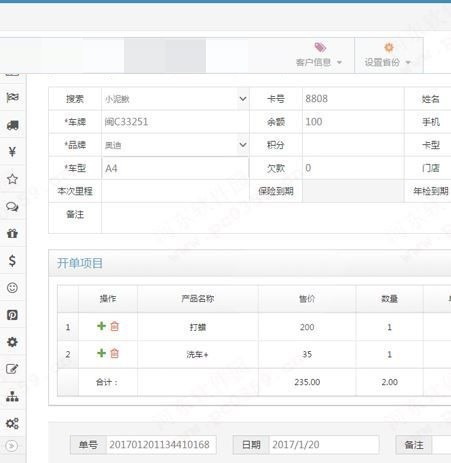451x463 pixels.
Task: Click the pink tag 客户信息 icon
Action: 320,47
